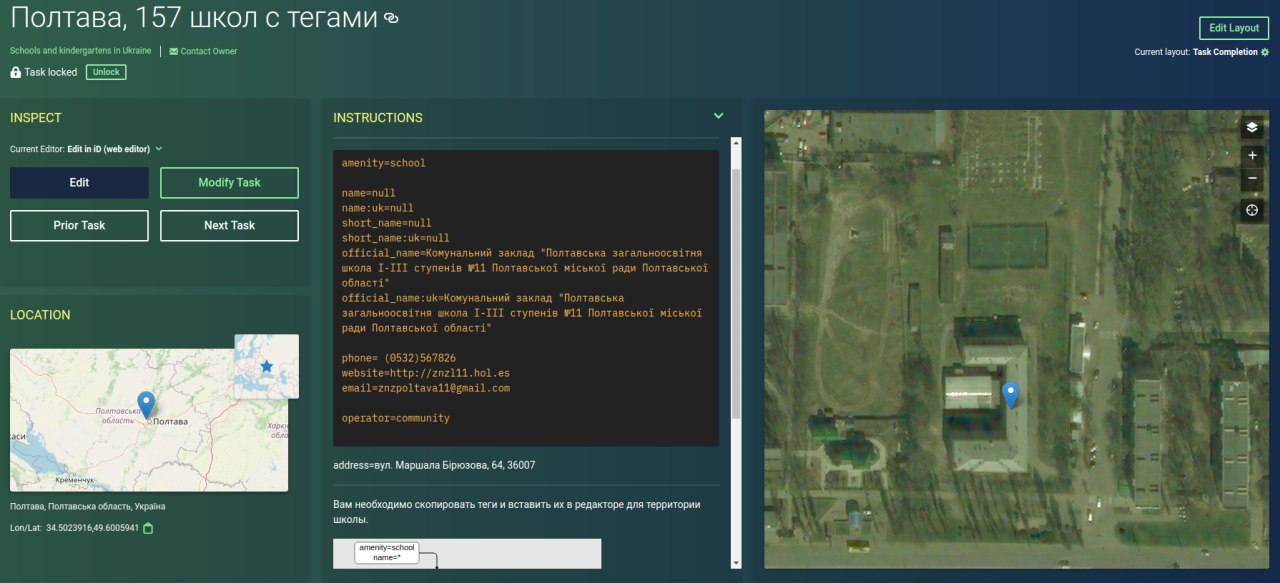Click the blue pin on location map
Image resolution: width=1280 pixels, height=583 pixels.
click(146, 405)
